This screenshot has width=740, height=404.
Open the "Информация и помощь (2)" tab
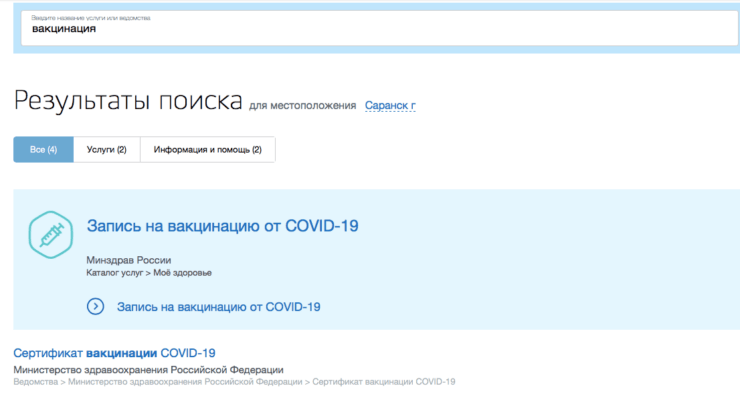(207, 149)
